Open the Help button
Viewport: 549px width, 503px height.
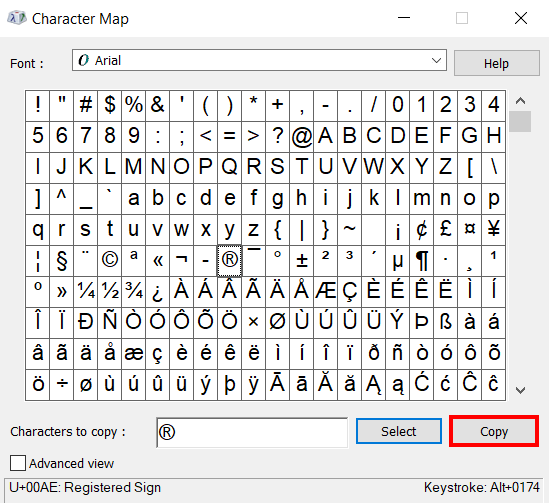[x=496, y=63]
